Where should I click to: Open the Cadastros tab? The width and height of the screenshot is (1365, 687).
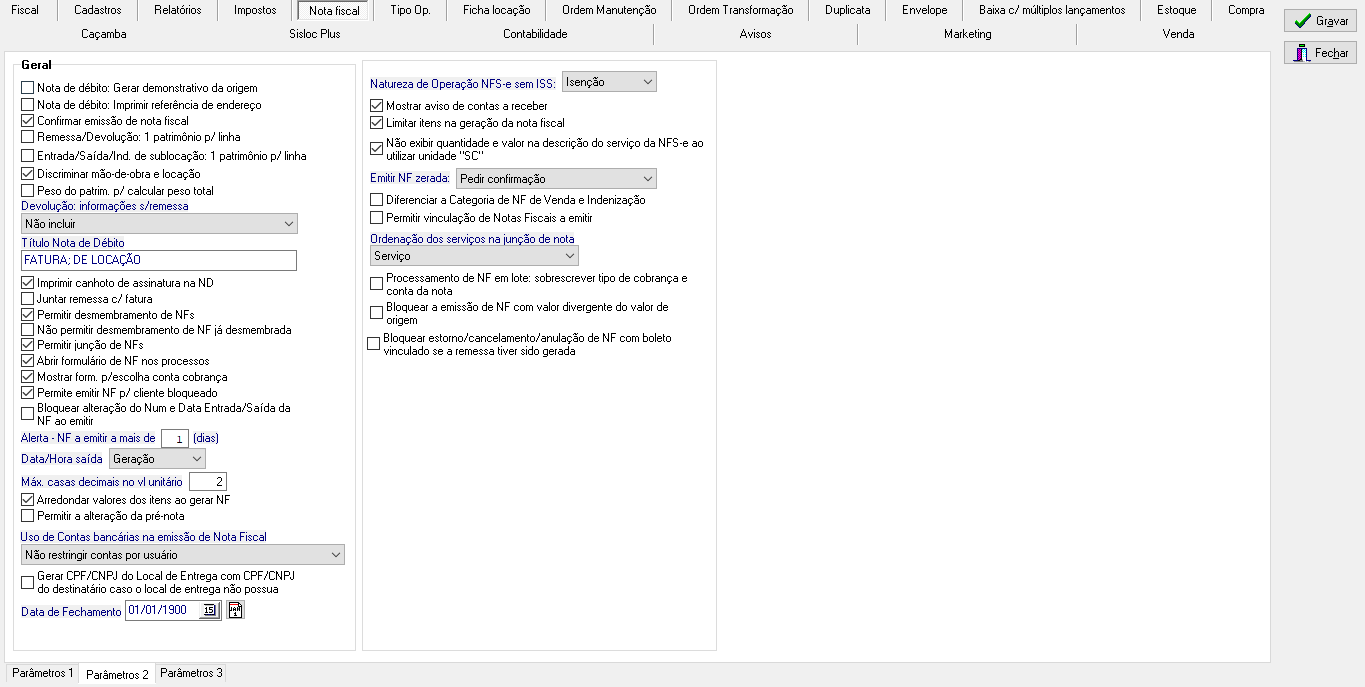click(98, 10)
